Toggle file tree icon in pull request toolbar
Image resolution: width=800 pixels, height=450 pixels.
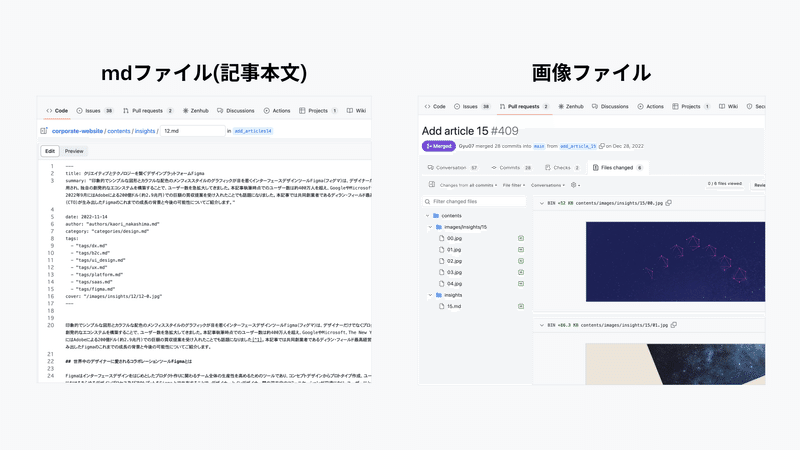[432, 185]
